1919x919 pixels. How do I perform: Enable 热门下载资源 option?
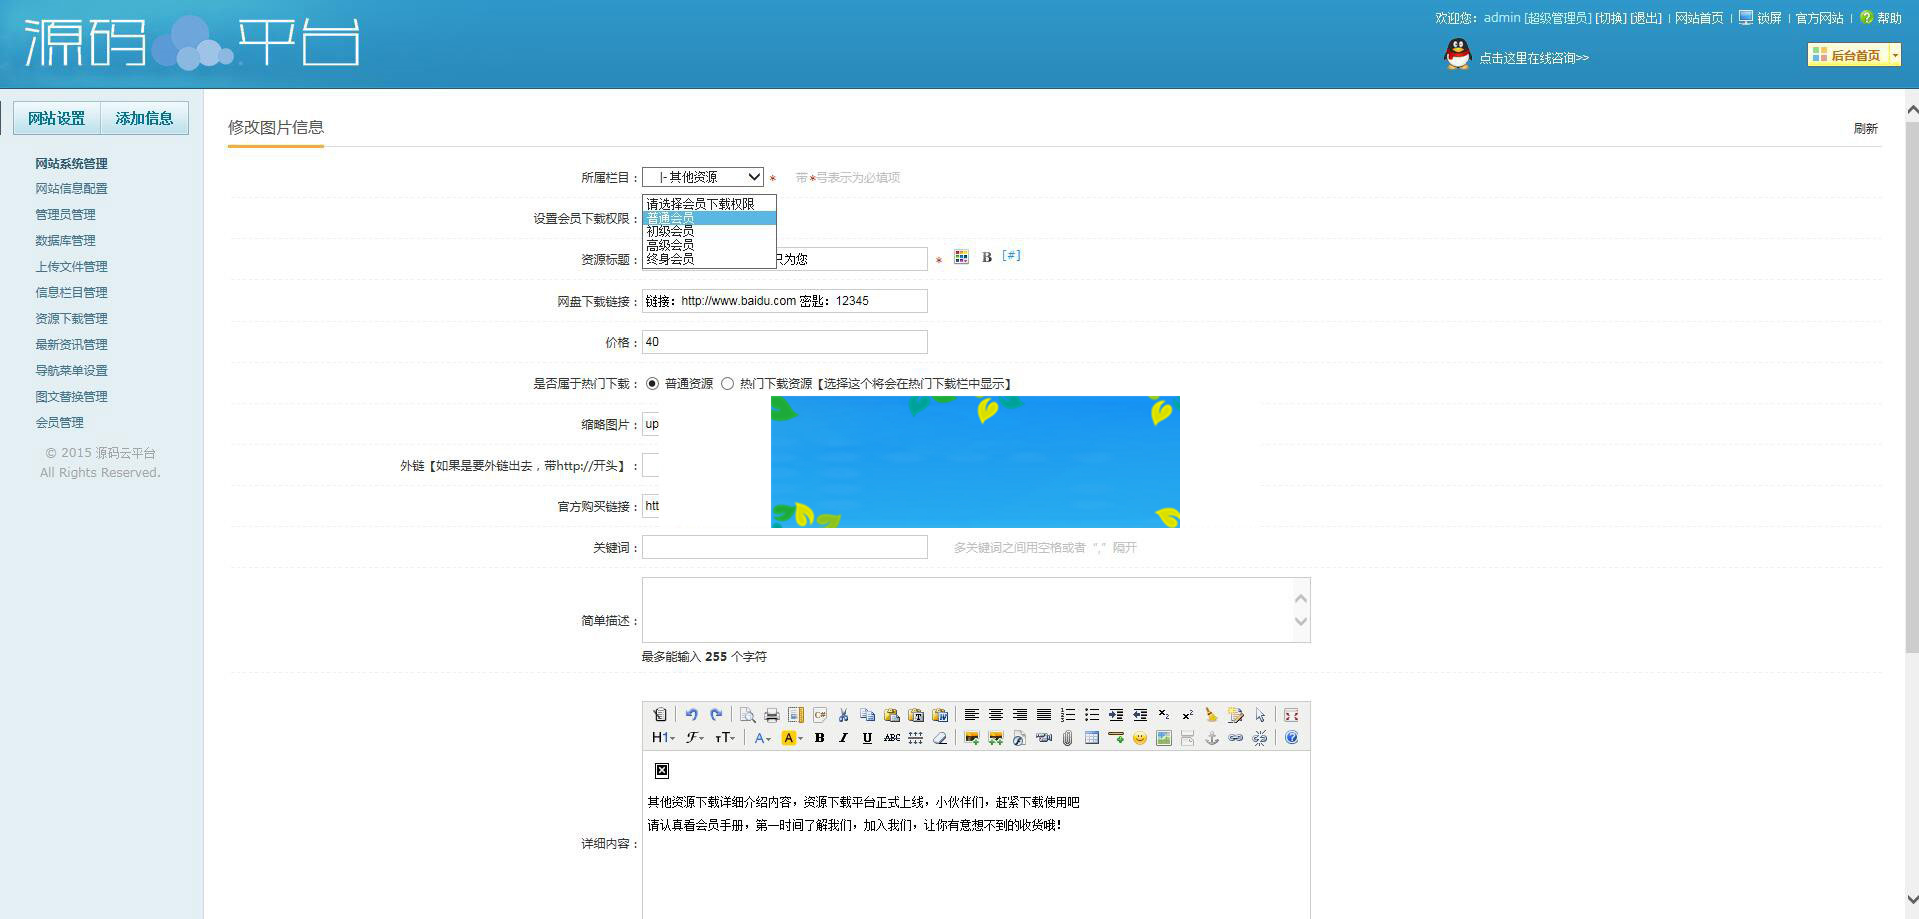[729, 383]
